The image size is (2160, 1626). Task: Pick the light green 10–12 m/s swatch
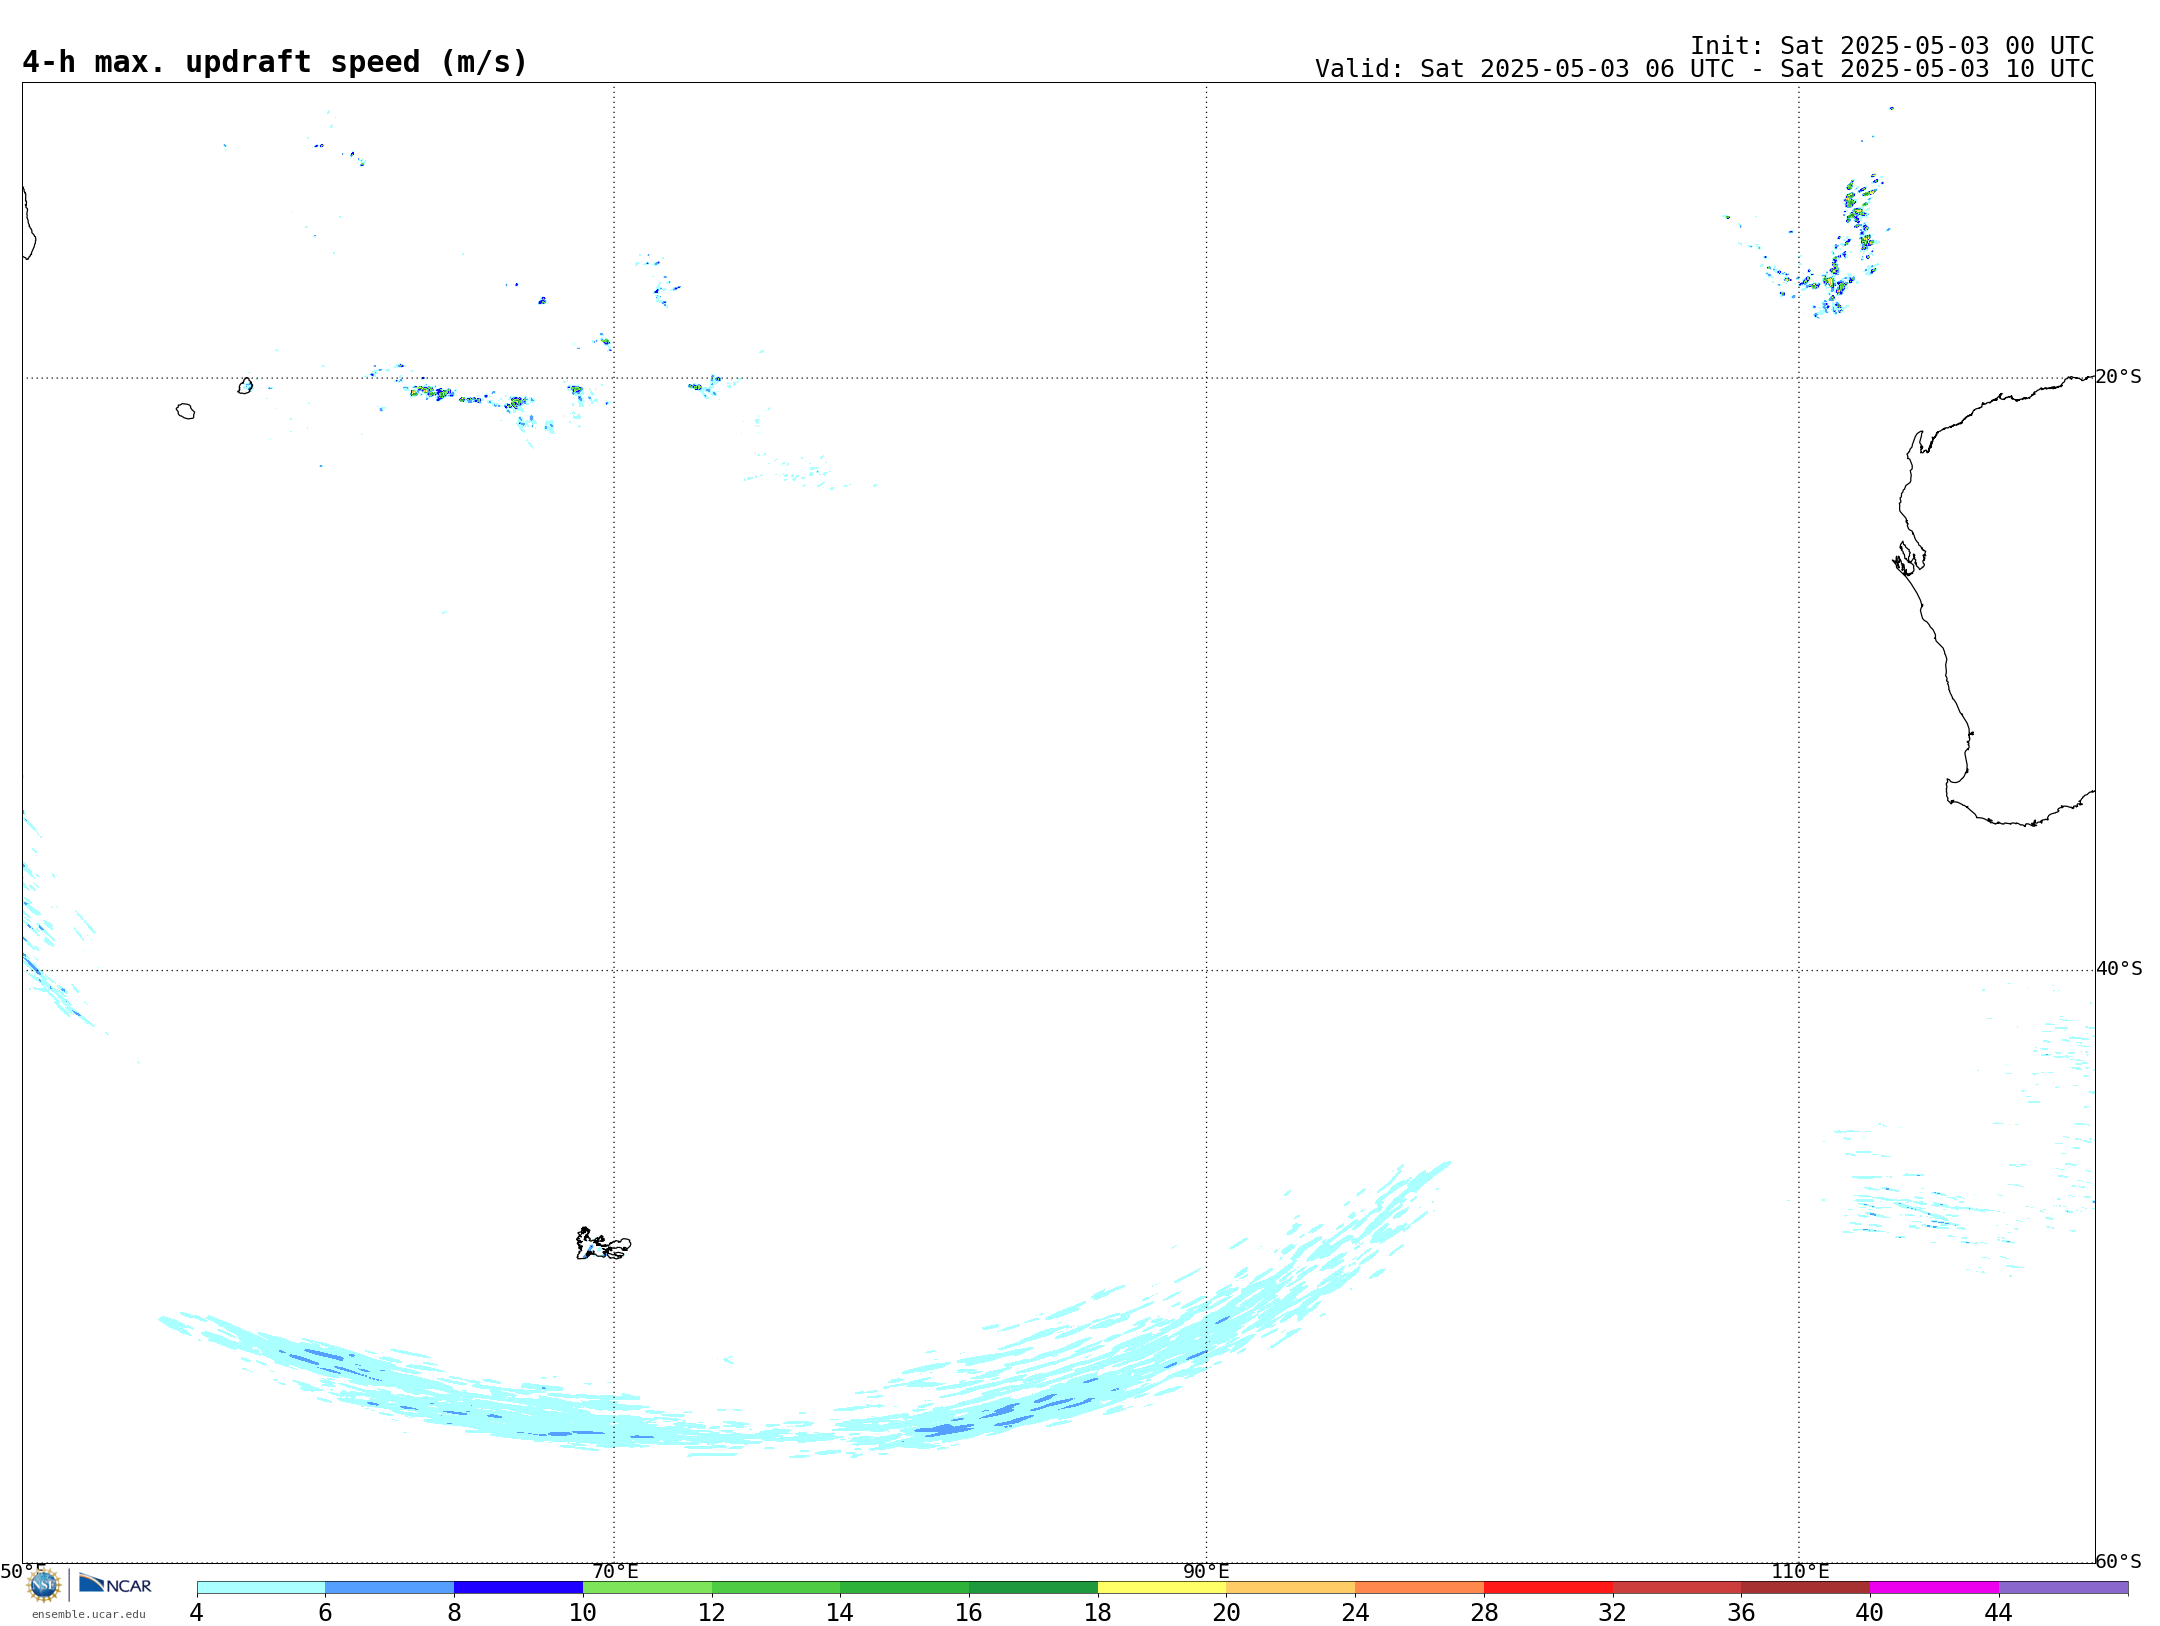[647, 1587]
